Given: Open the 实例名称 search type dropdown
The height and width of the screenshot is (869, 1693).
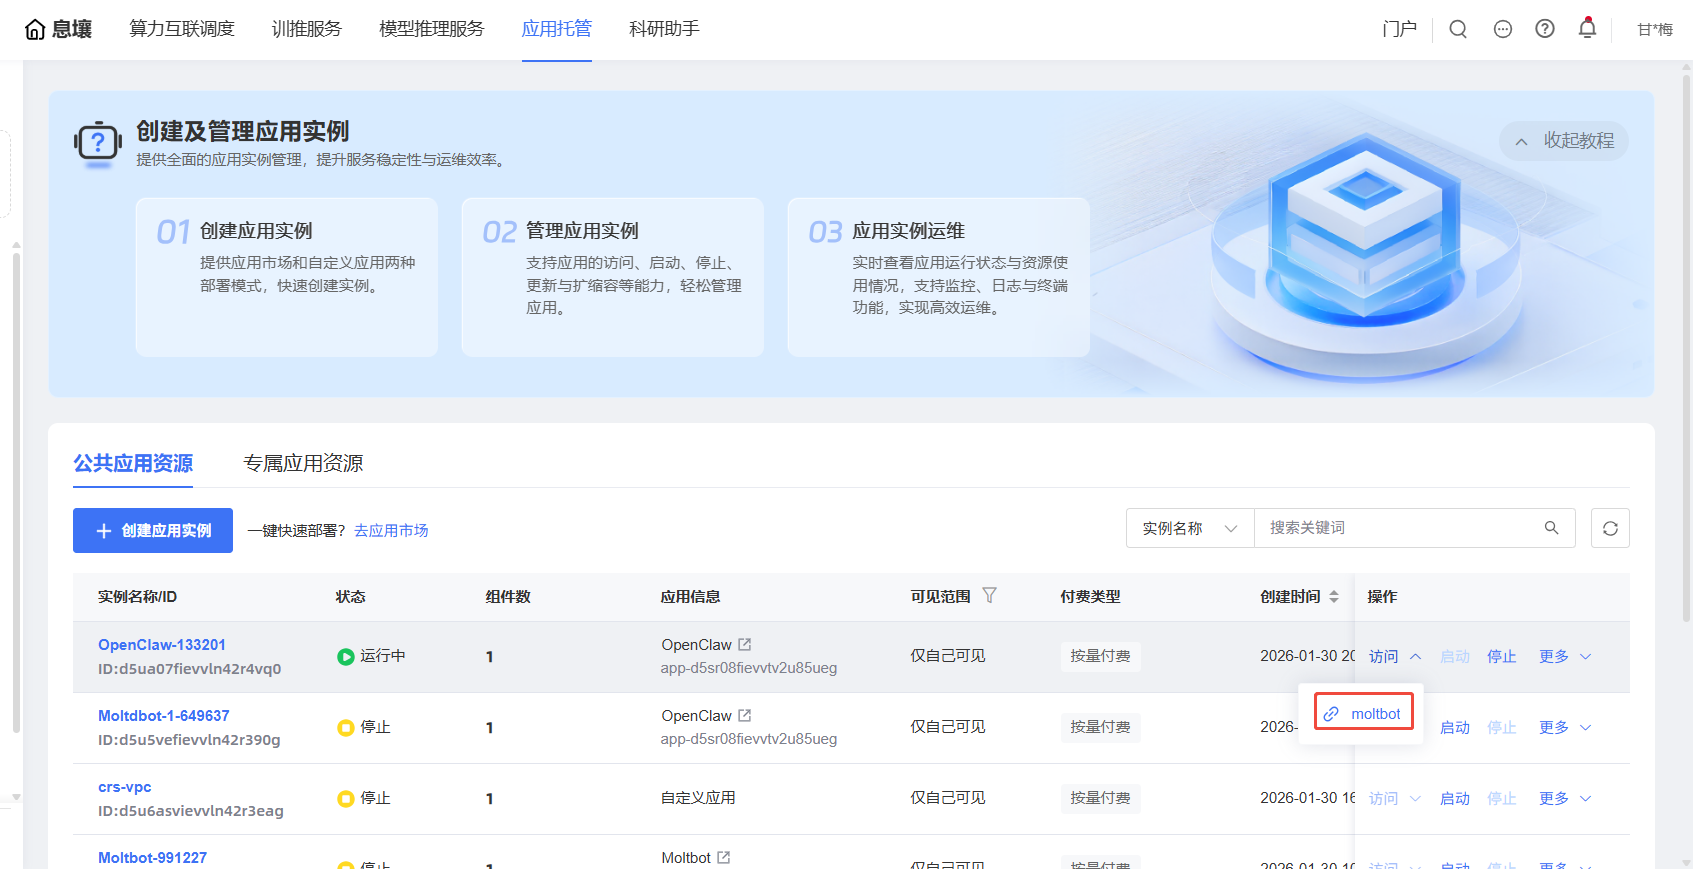Looking at the screenshot, I should [1190, 528].
